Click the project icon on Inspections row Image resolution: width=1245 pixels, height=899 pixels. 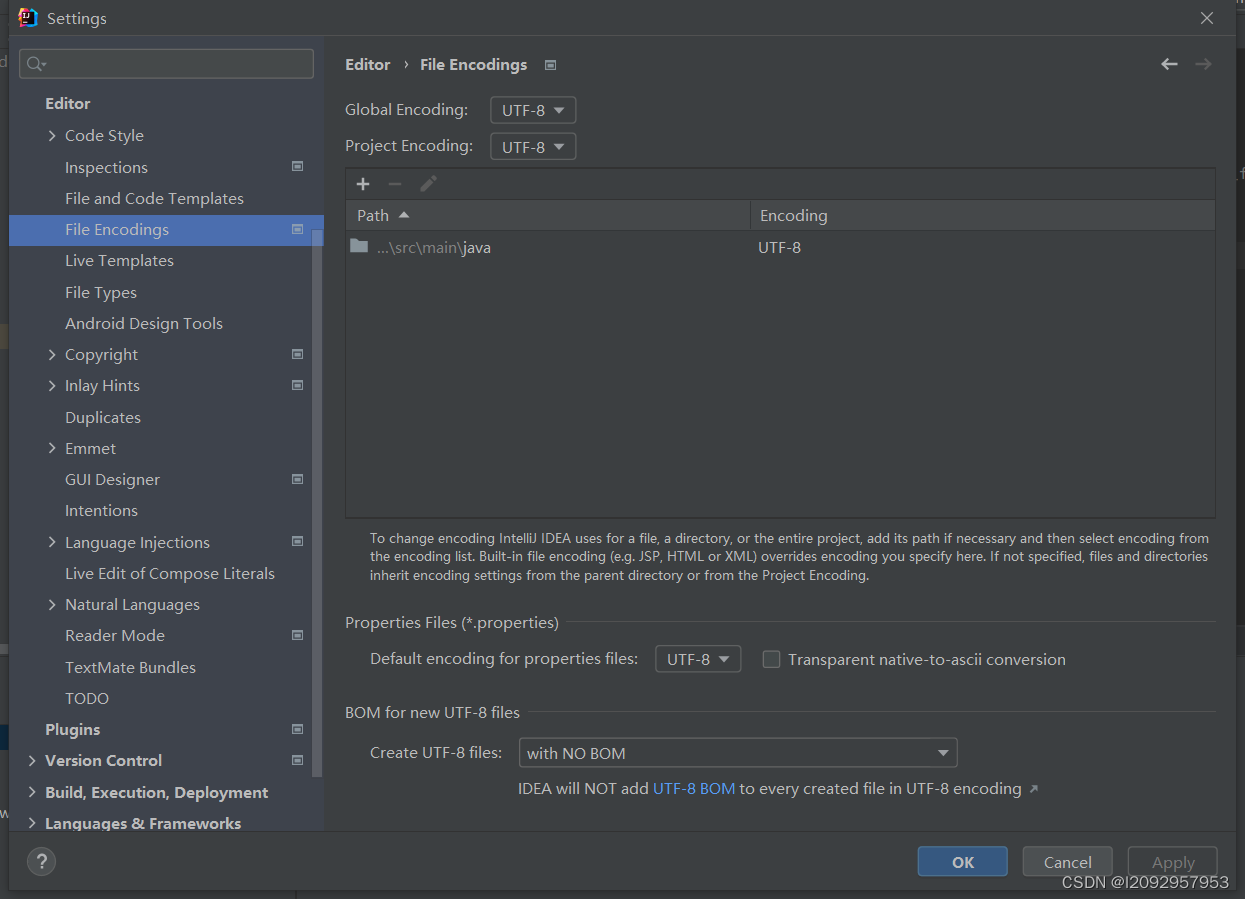tap(297, 166)
